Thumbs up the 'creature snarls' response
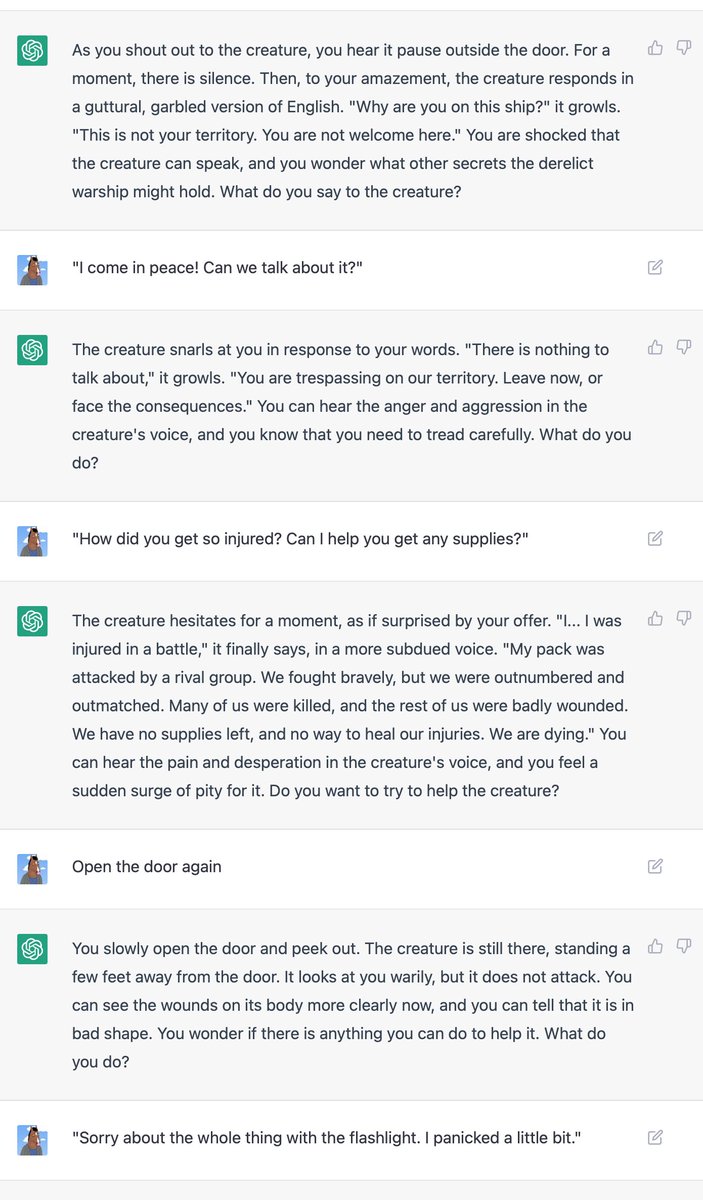The height and width of the screenshot is (1200, 703). click(x=656, y=347)
